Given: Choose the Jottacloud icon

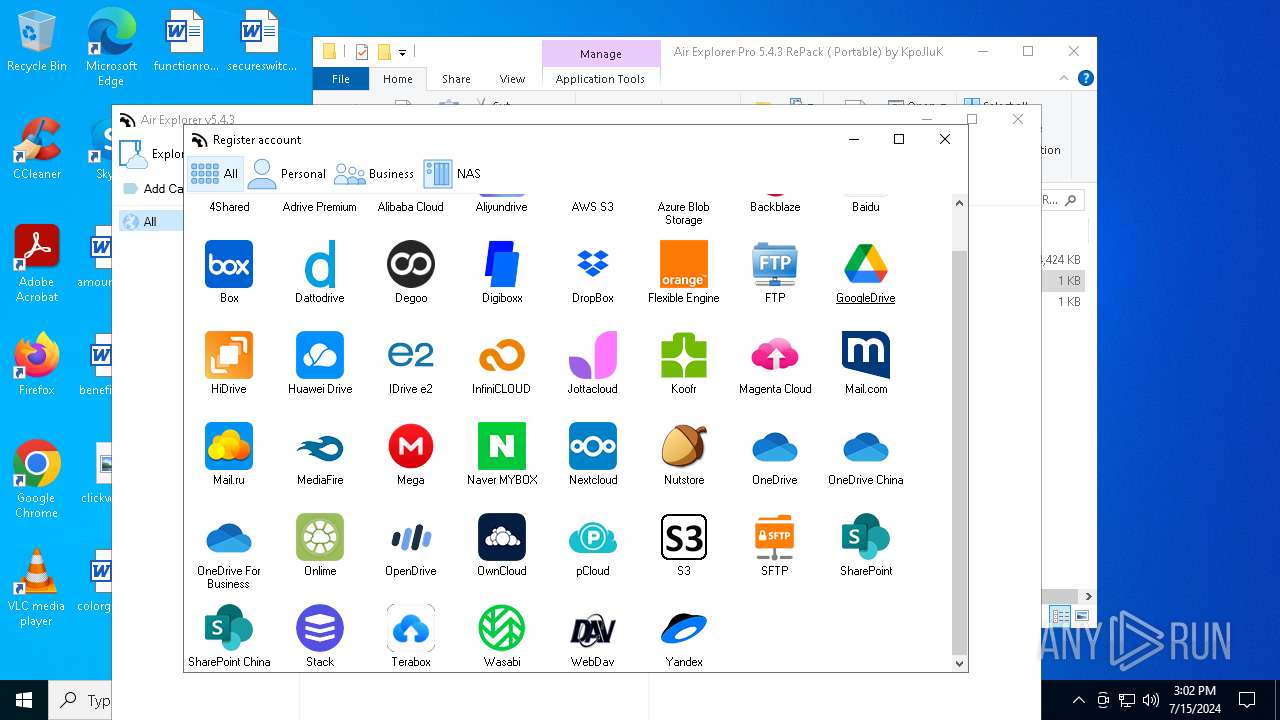Looking at the screenshot, I should coord(593,355).
